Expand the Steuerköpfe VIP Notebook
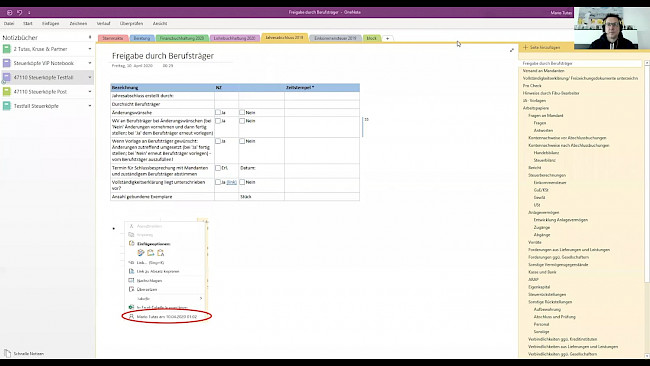 [x=90, y=63]
